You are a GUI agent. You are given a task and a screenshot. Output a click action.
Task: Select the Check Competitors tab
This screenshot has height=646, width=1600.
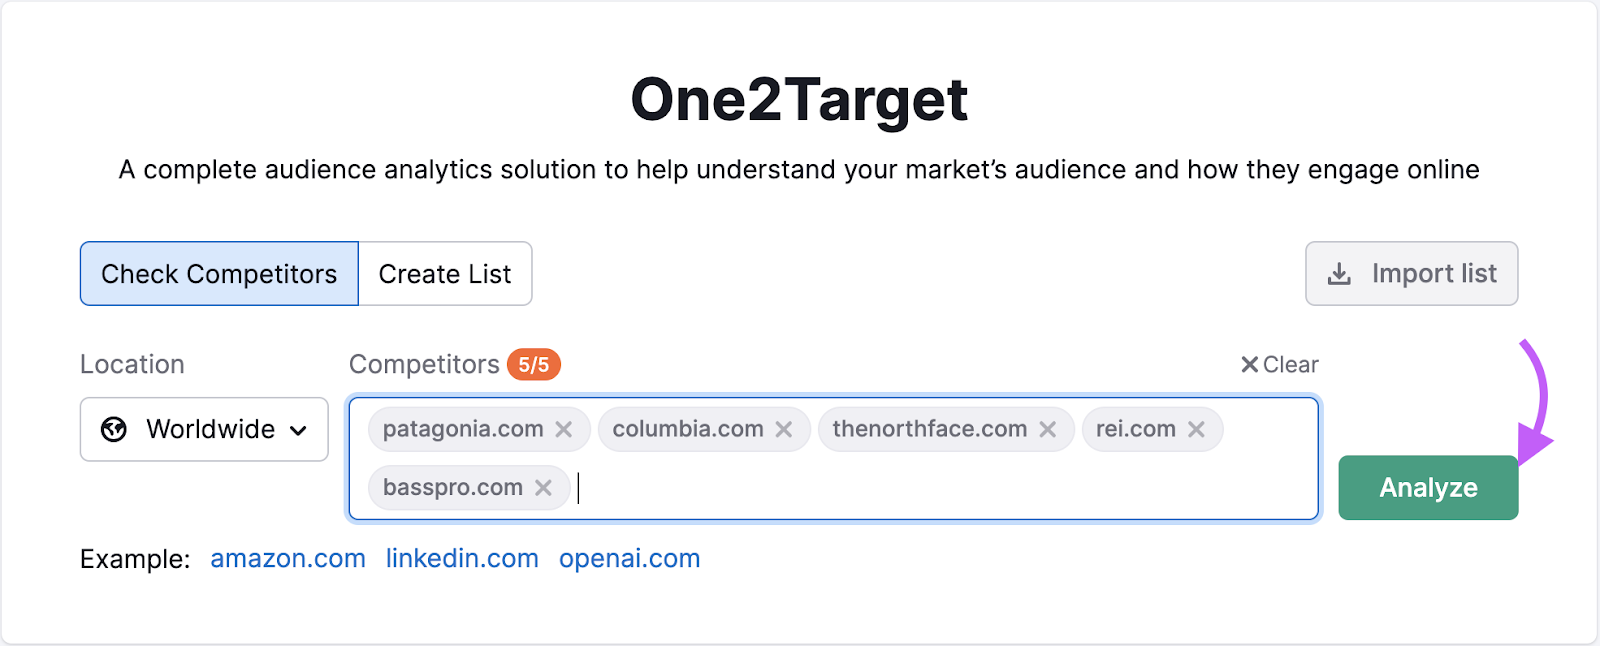coord(218,273)
